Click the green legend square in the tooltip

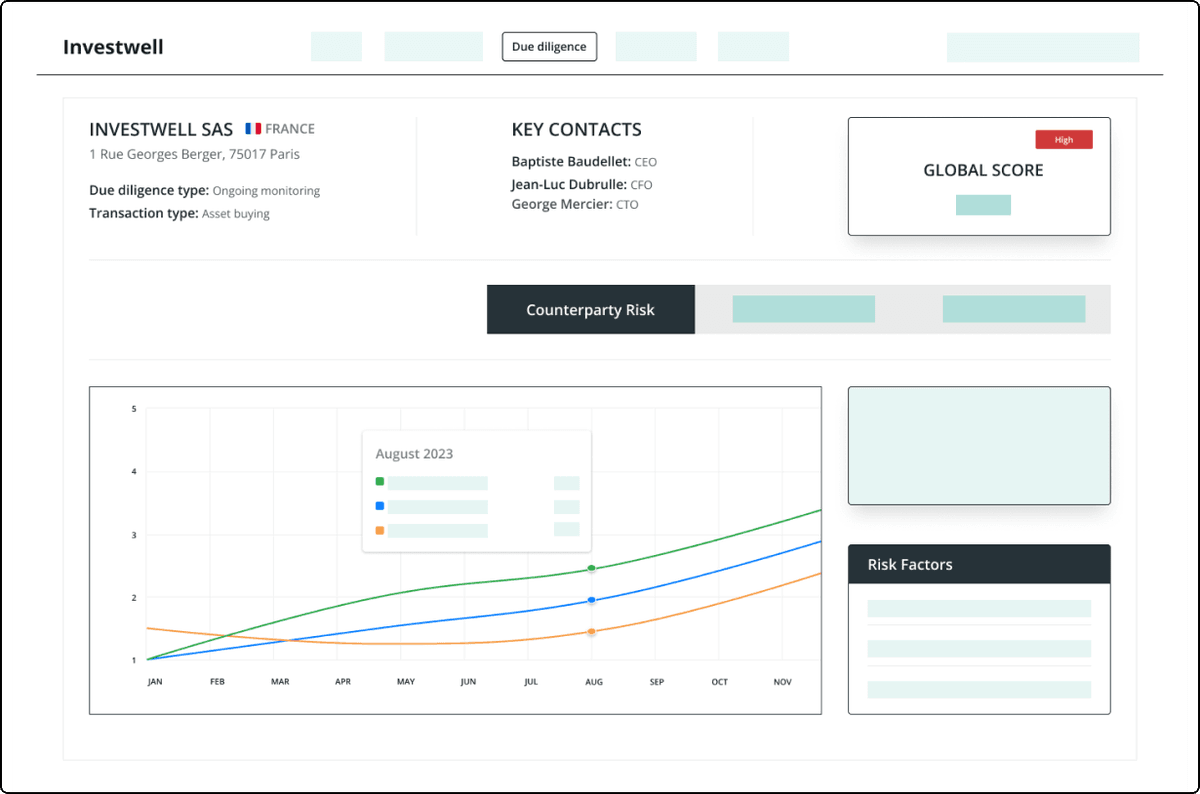point(380,482)
